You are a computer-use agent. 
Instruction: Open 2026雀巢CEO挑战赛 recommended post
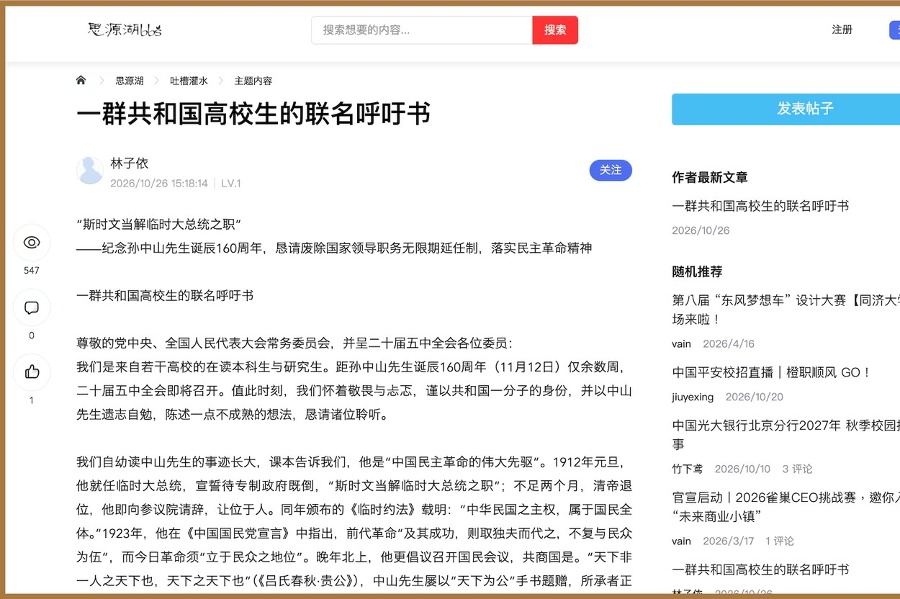tap(786, 507)
